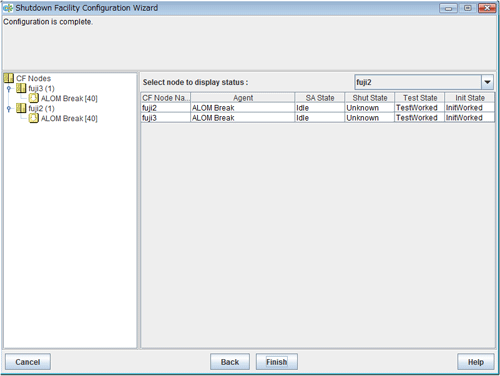Collapse the fuji2 tree node

(x=9, y=109)
